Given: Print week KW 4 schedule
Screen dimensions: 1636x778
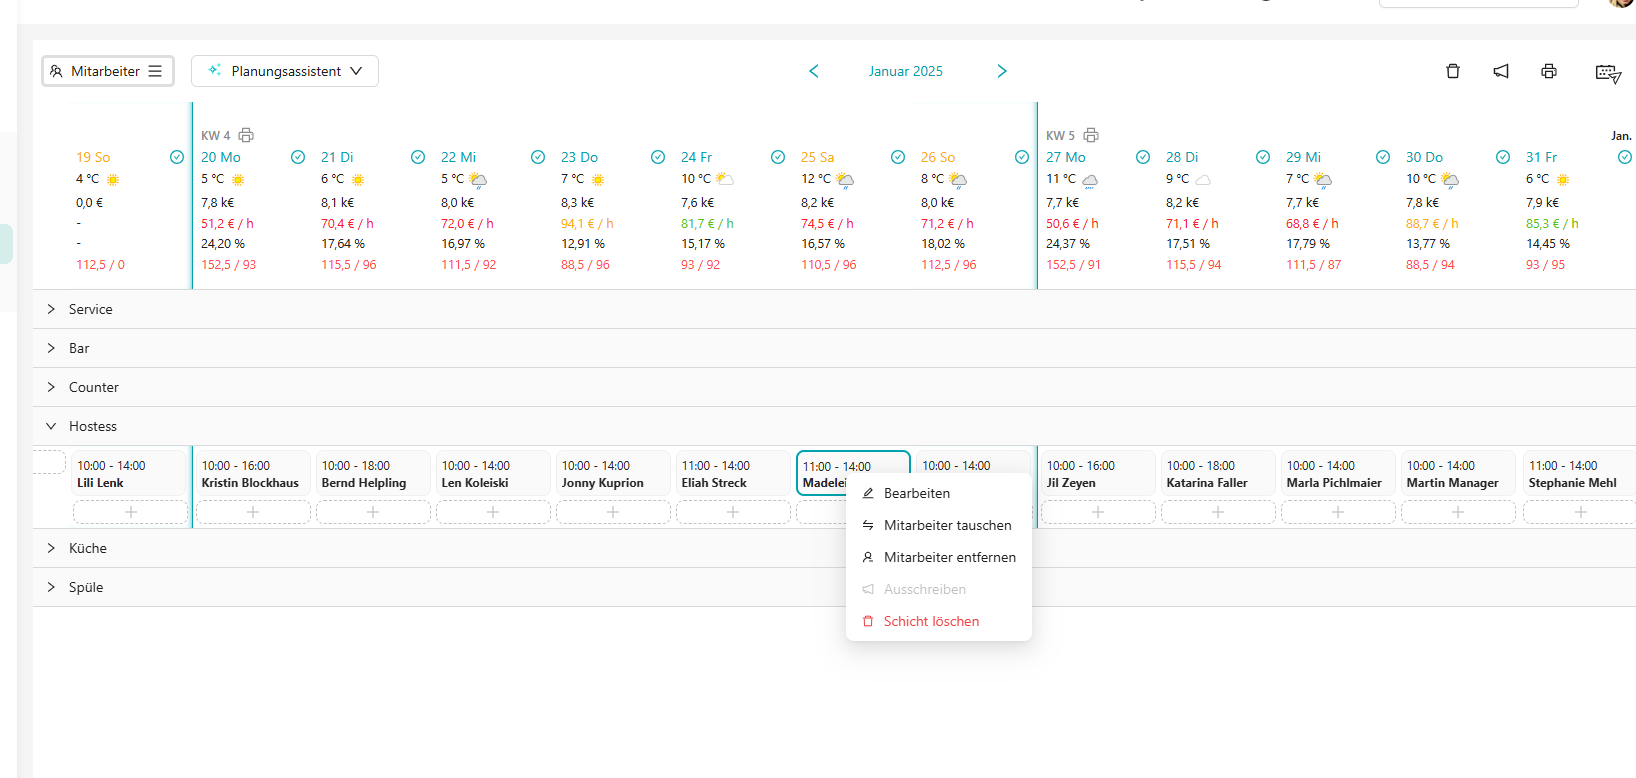Looking at the screenshot, I should point(246,135).
